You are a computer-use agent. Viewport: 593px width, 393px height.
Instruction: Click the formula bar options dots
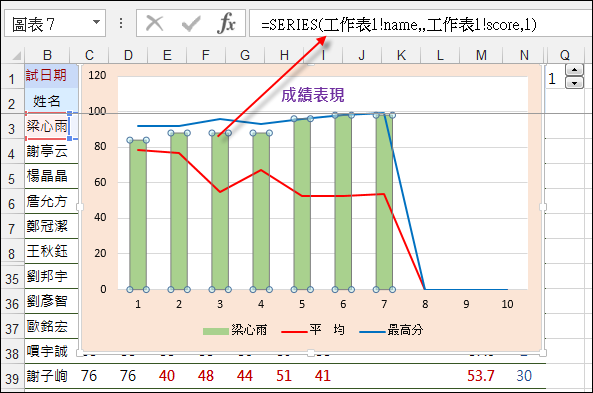(x=121, y=23)
